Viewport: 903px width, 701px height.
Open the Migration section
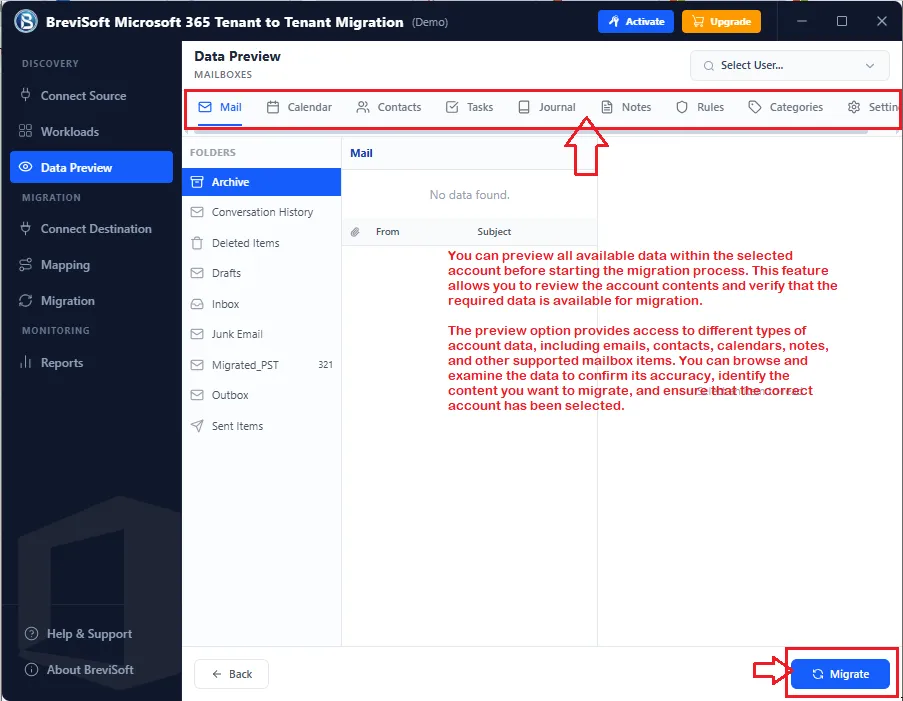tap(91, 301)
